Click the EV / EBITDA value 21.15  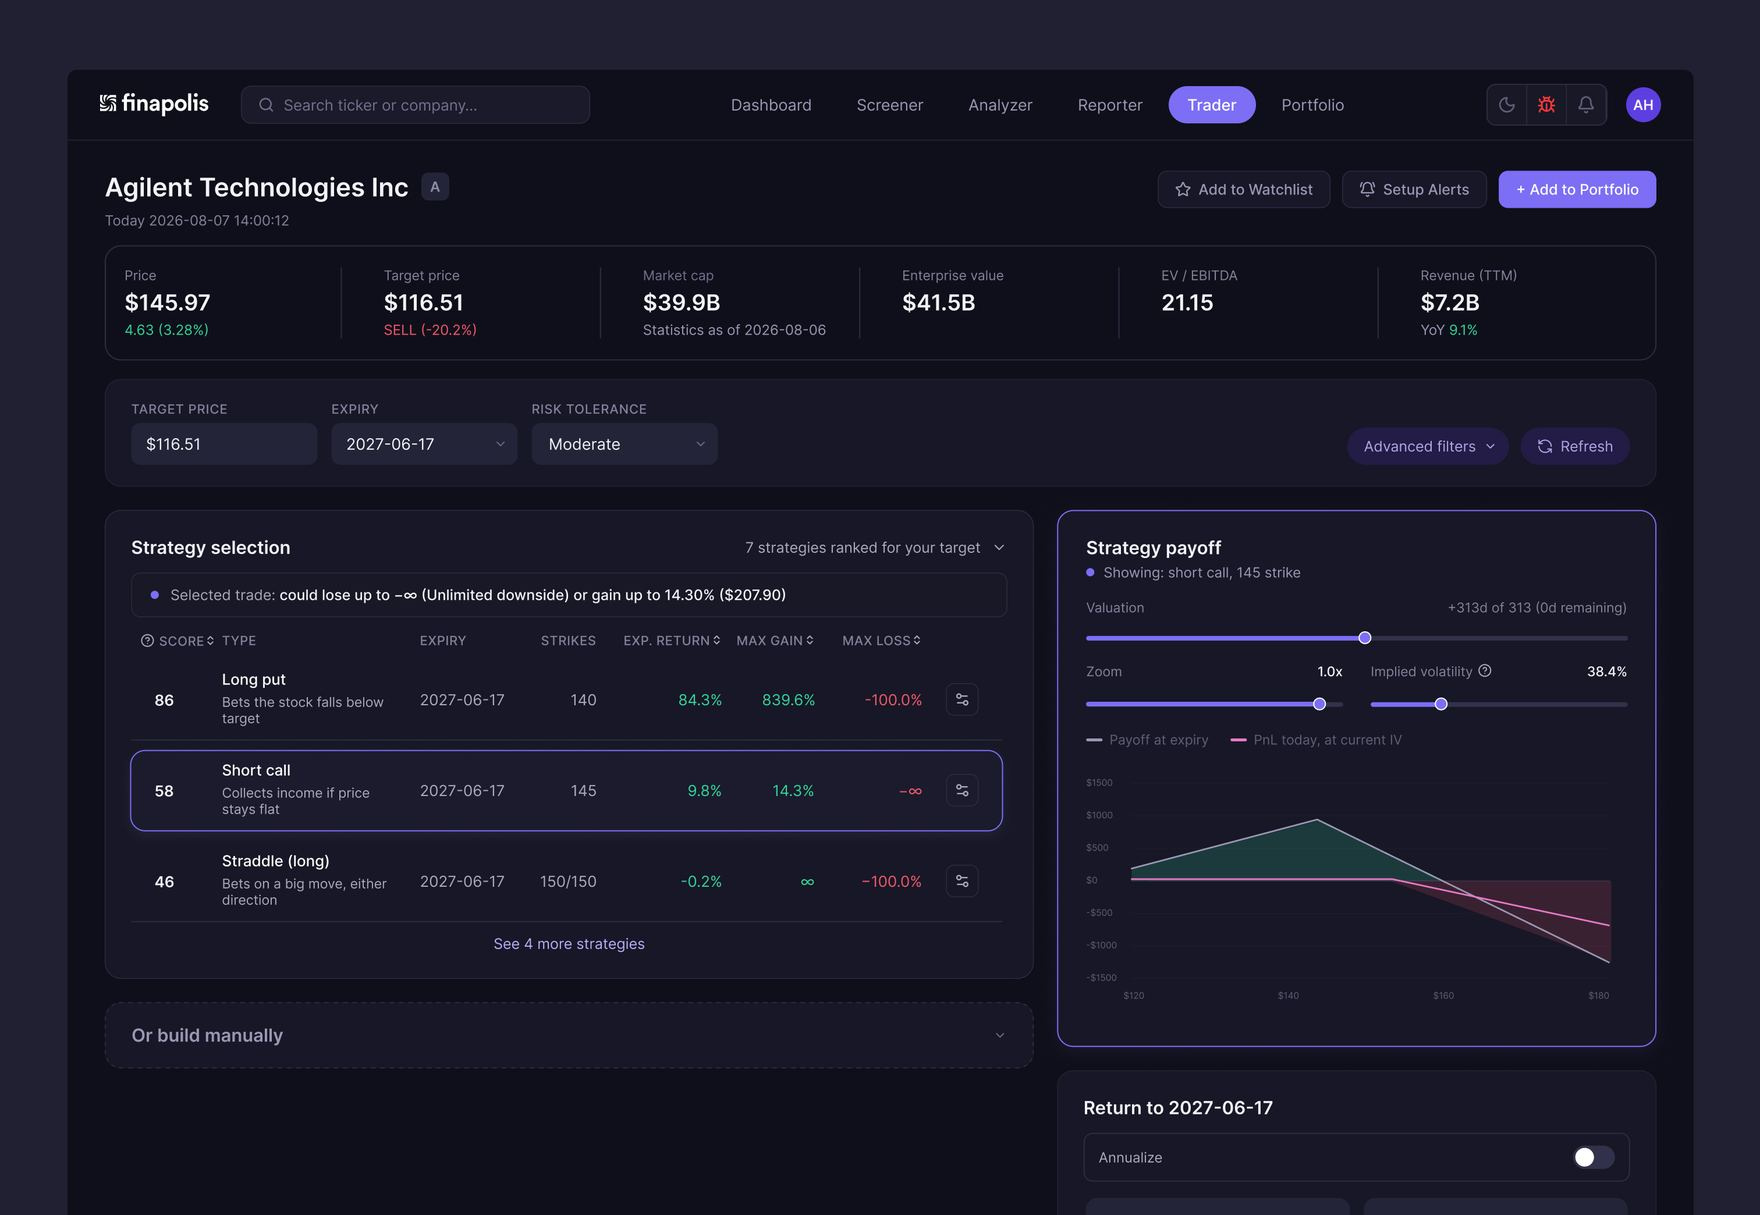pyautogui.click(x=1187, y=302)
